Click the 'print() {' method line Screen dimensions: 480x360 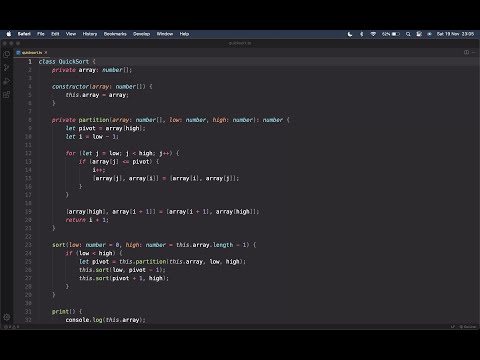(x=67, y=312)
